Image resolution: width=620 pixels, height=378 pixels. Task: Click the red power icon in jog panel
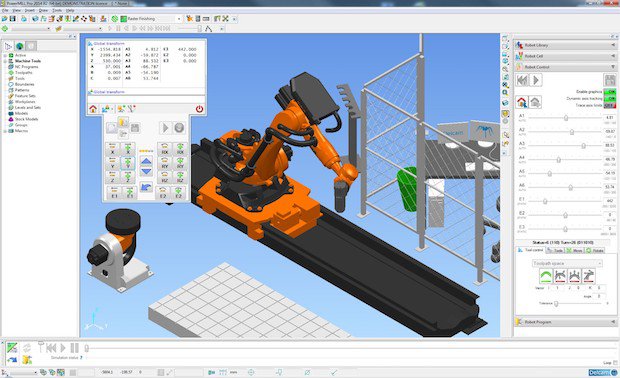tap(199, 109)
